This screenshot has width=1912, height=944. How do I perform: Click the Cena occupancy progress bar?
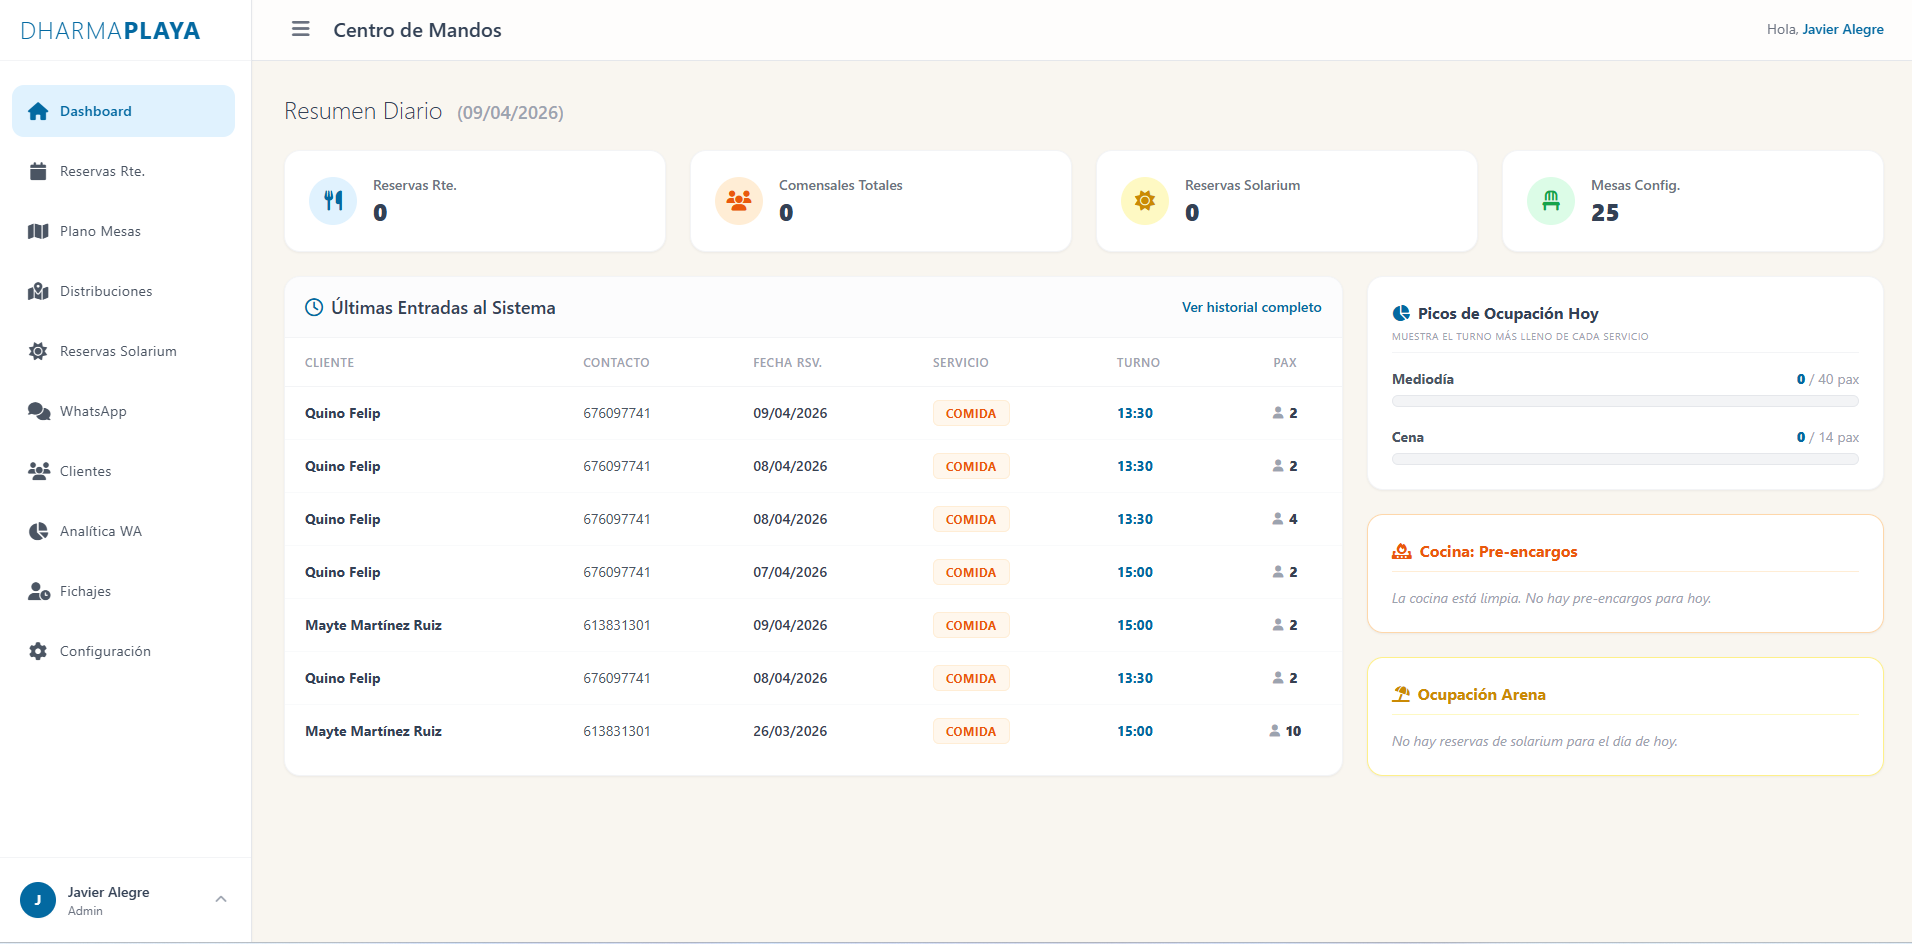[x=1625, y=459]
